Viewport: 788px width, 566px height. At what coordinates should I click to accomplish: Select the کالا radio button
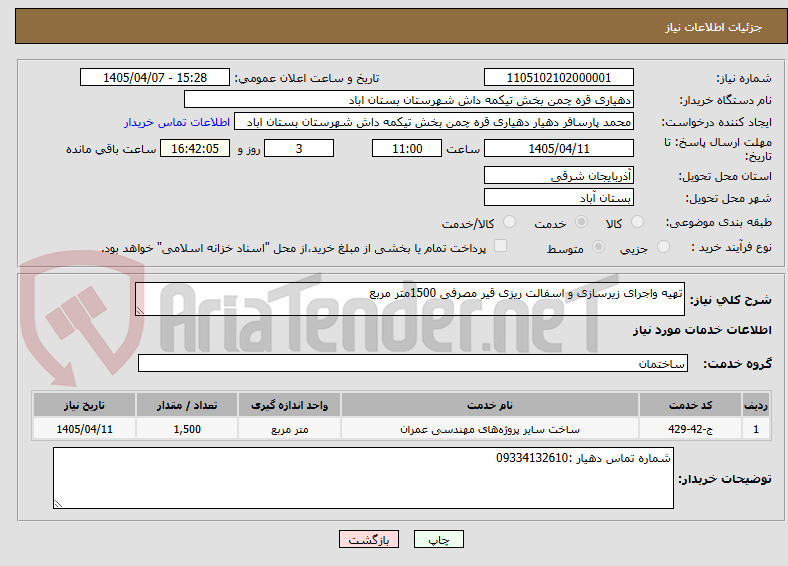pyautogui.click(x=637, y=222)
